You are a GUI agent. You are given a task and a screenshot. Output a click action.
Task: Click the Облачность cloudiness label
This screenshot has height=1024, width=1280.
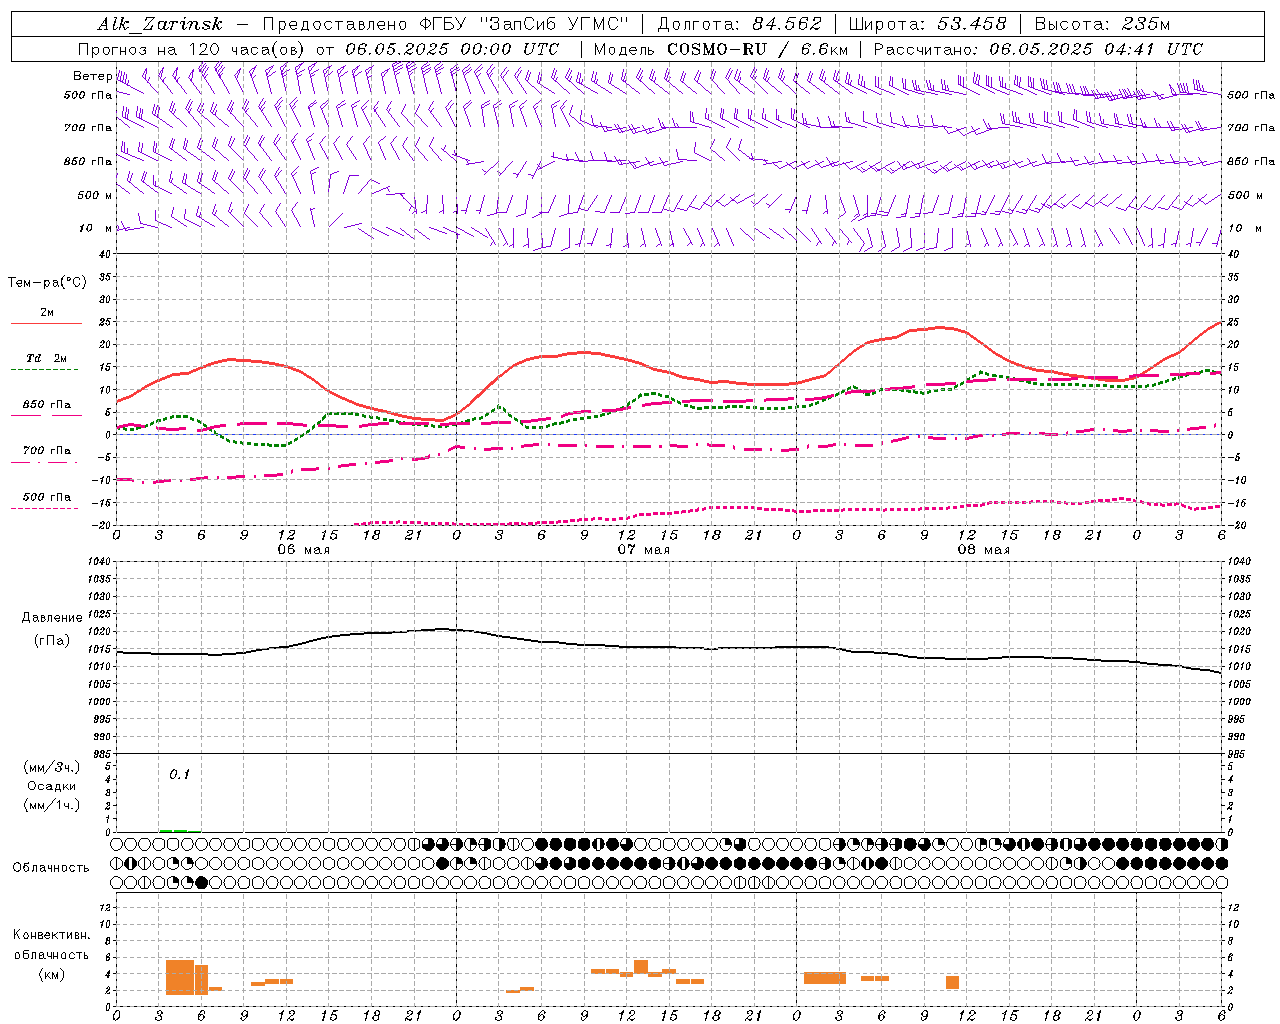point(51,868)
